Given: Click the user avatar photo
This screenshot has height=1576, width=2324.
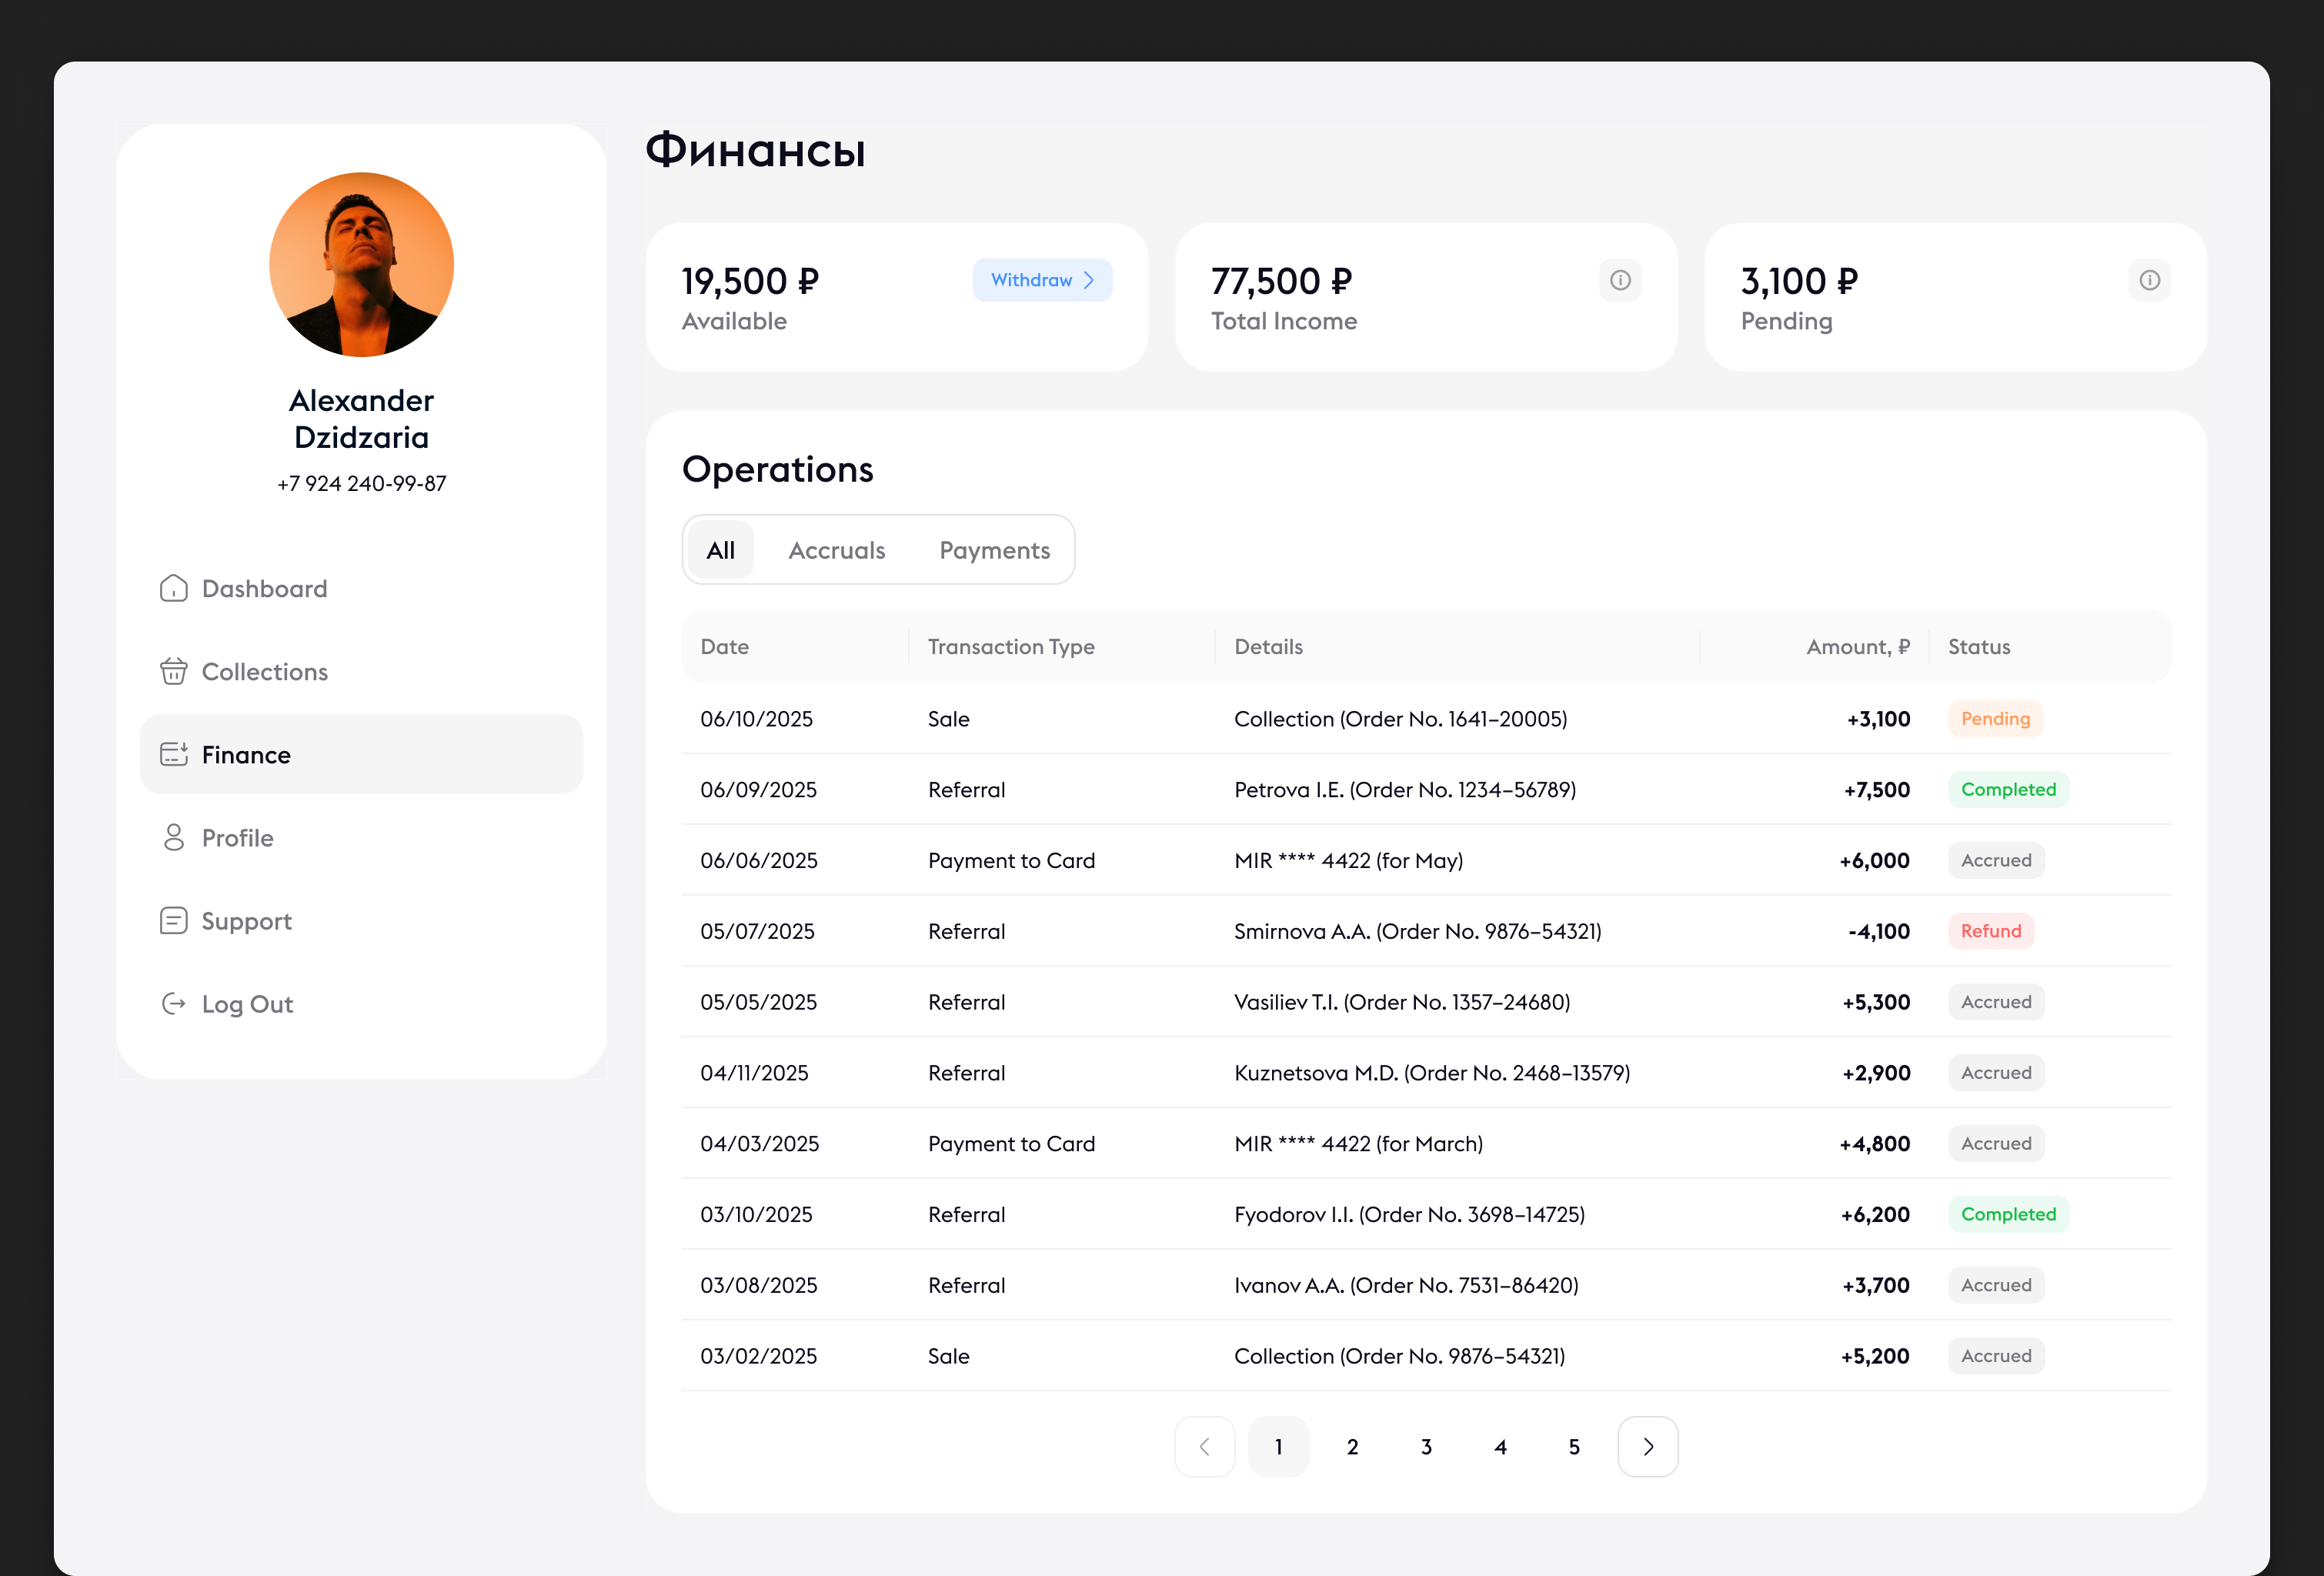Looking at the screenshot, I should [x=361, y=264].
